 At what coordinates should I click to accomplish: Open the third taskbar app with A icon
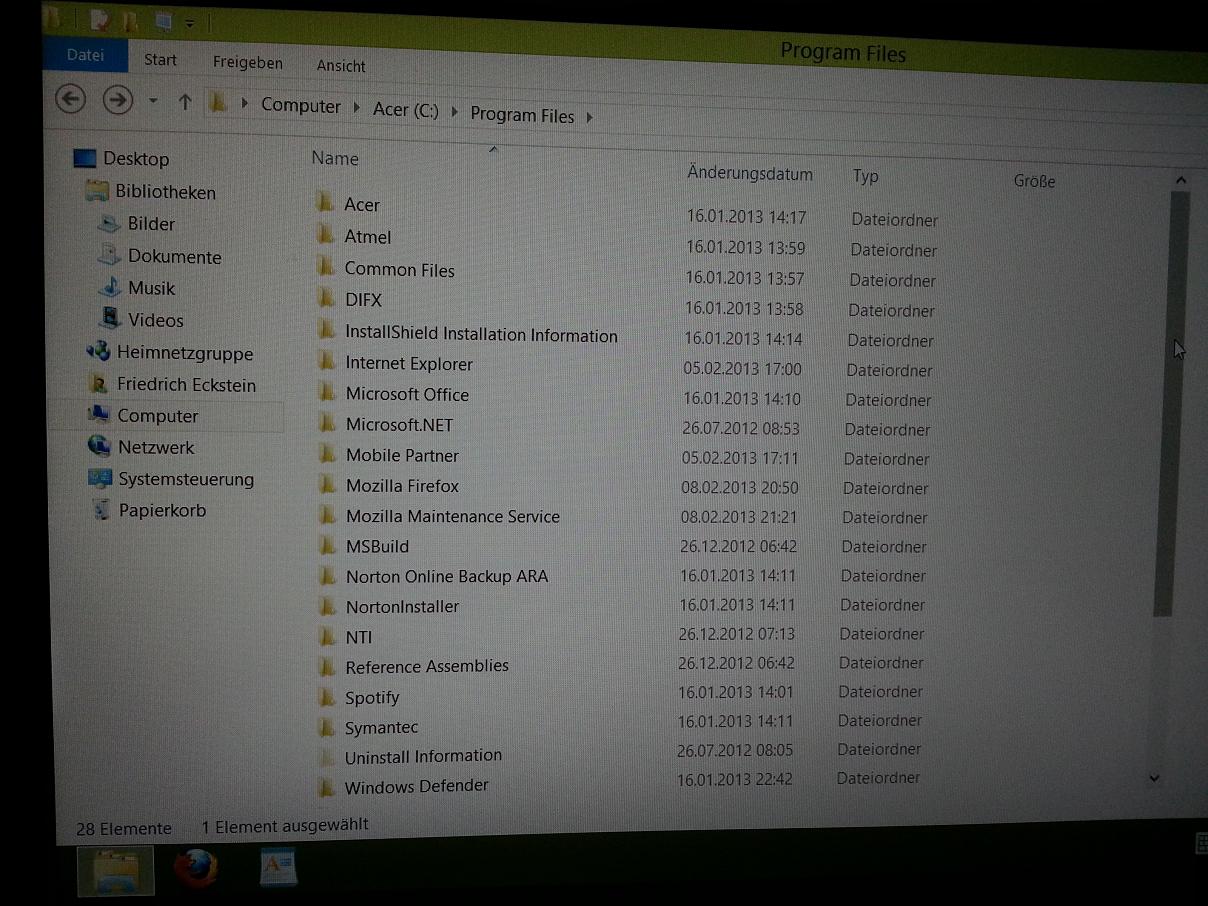279,867
